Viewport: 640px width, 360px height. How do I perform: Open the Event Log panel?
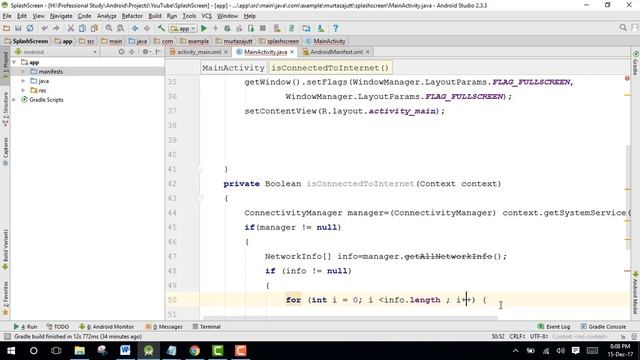pos(554,327)
